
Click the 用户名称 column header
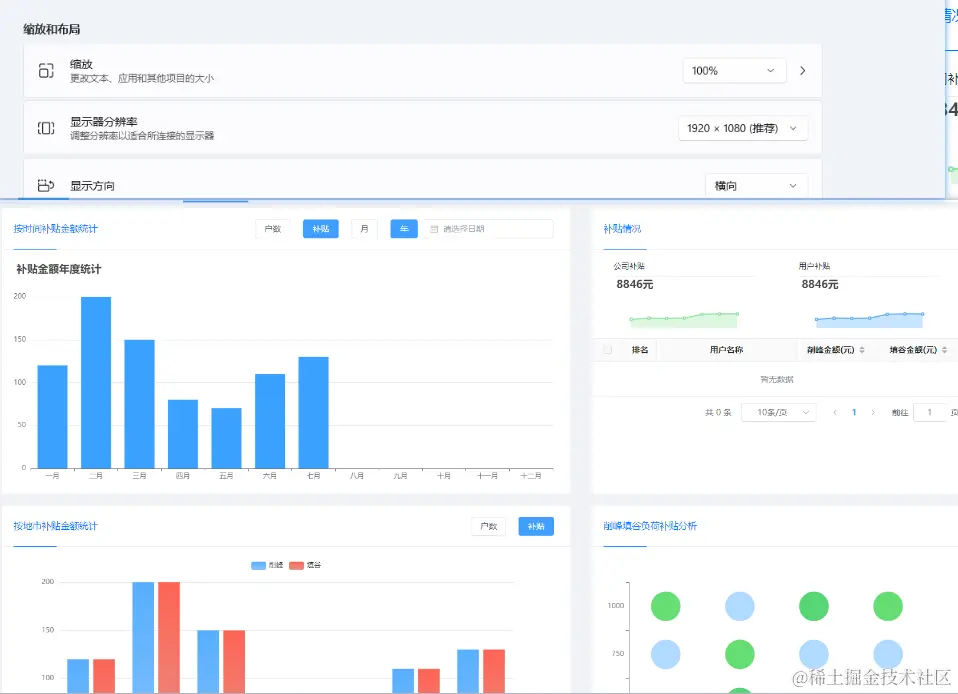tap(726, 350)
